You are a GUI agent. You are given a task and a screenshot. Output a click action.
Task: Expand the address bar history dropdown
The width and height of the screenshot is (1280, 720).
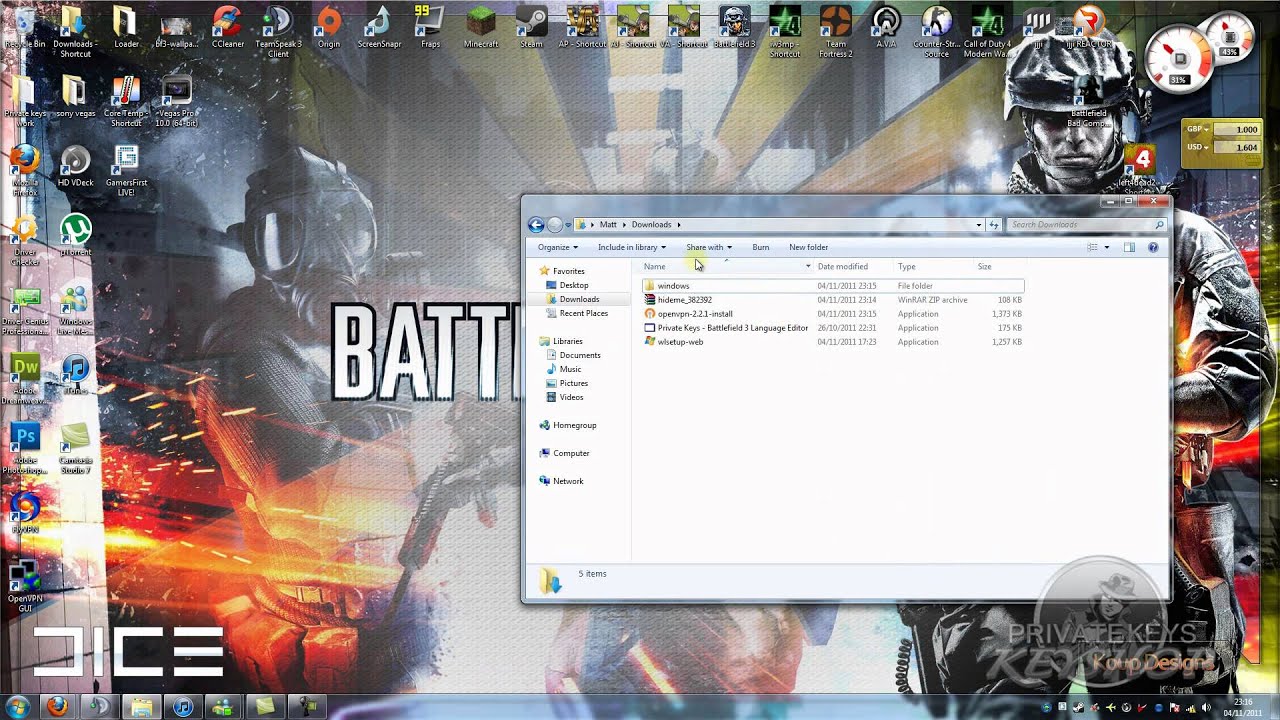[978, 225]
